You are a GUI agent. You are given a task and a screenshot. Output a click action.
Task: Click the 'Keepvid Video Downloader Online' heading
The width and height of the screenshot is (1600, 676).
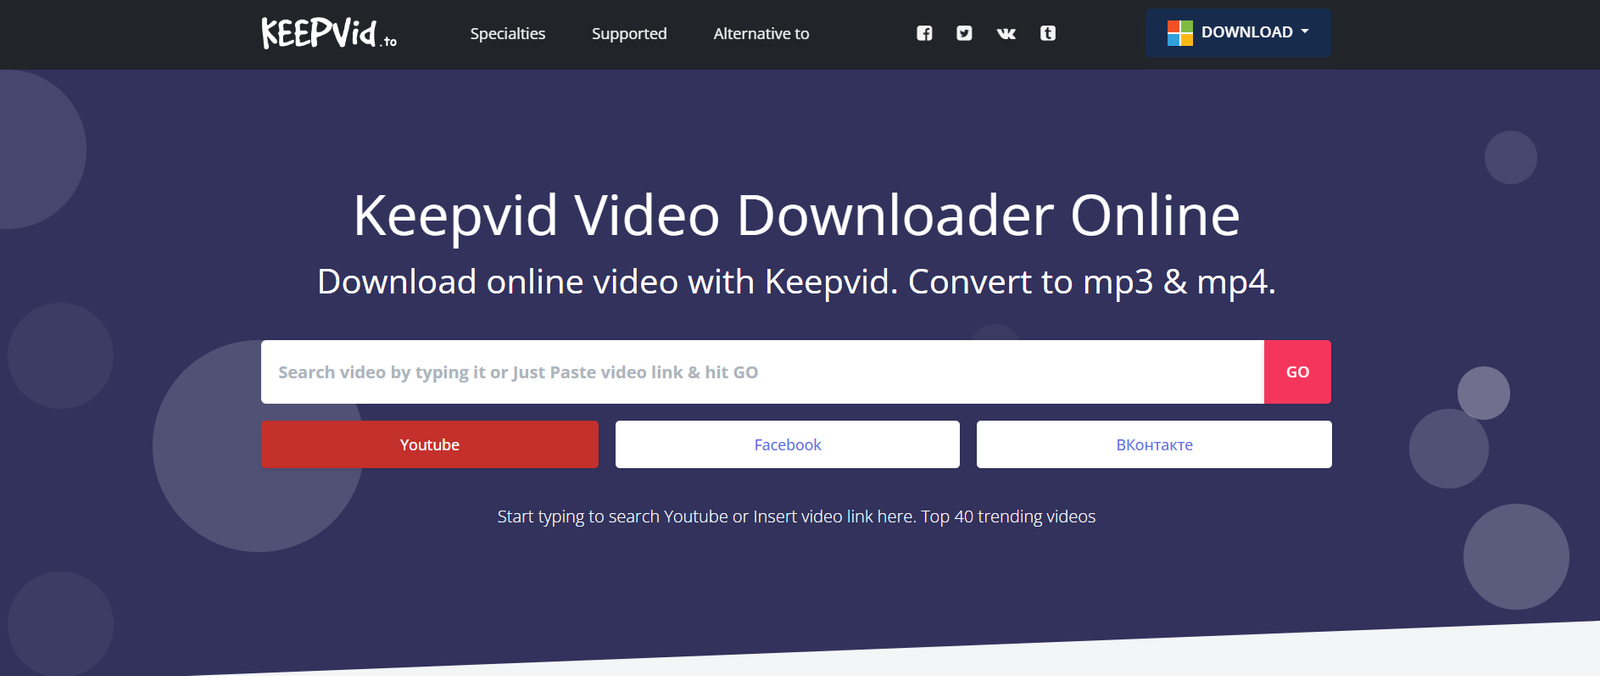(797, 215)
